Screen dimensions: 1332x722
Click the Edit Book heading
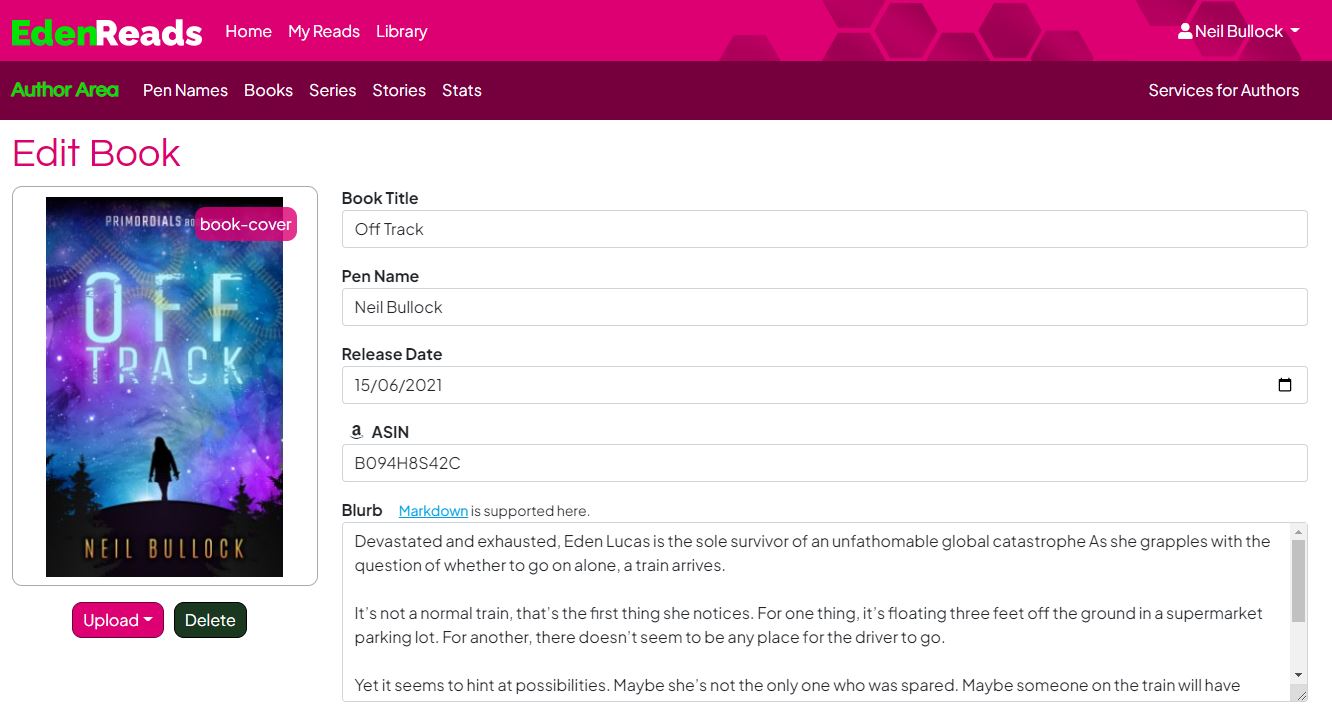coord(96,153)
